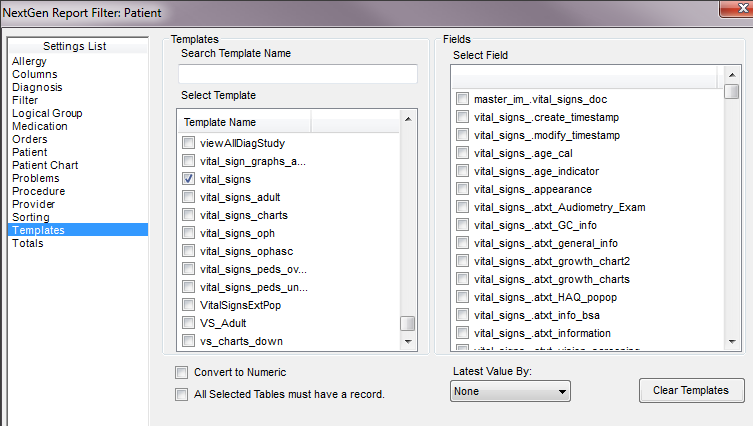This screenshot has width=753, height=426.
Task: Click the Search Template Name input field
Action: (298, 74)
